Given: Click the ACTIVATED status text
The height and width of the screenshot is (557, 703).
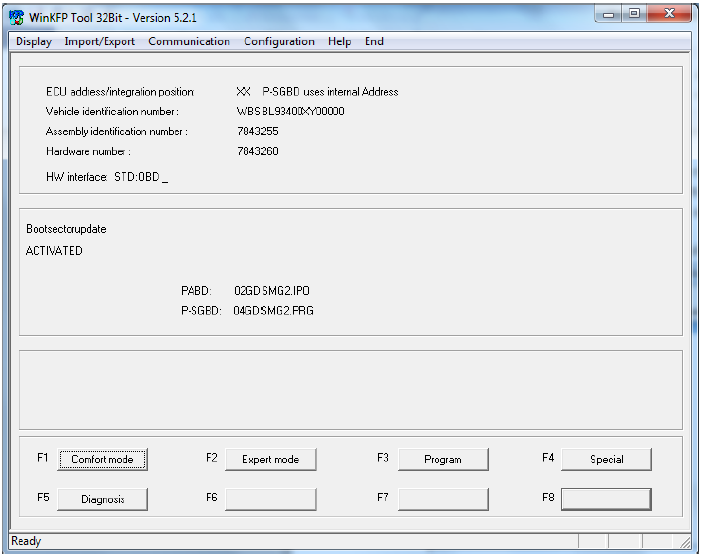Looking at the screenshot, I should [54, 251].
